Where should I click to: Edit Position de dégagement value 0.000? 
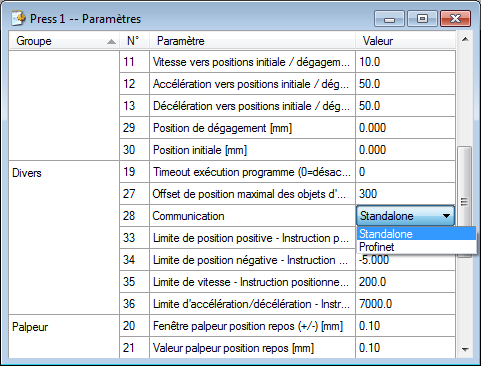(405, 128)
